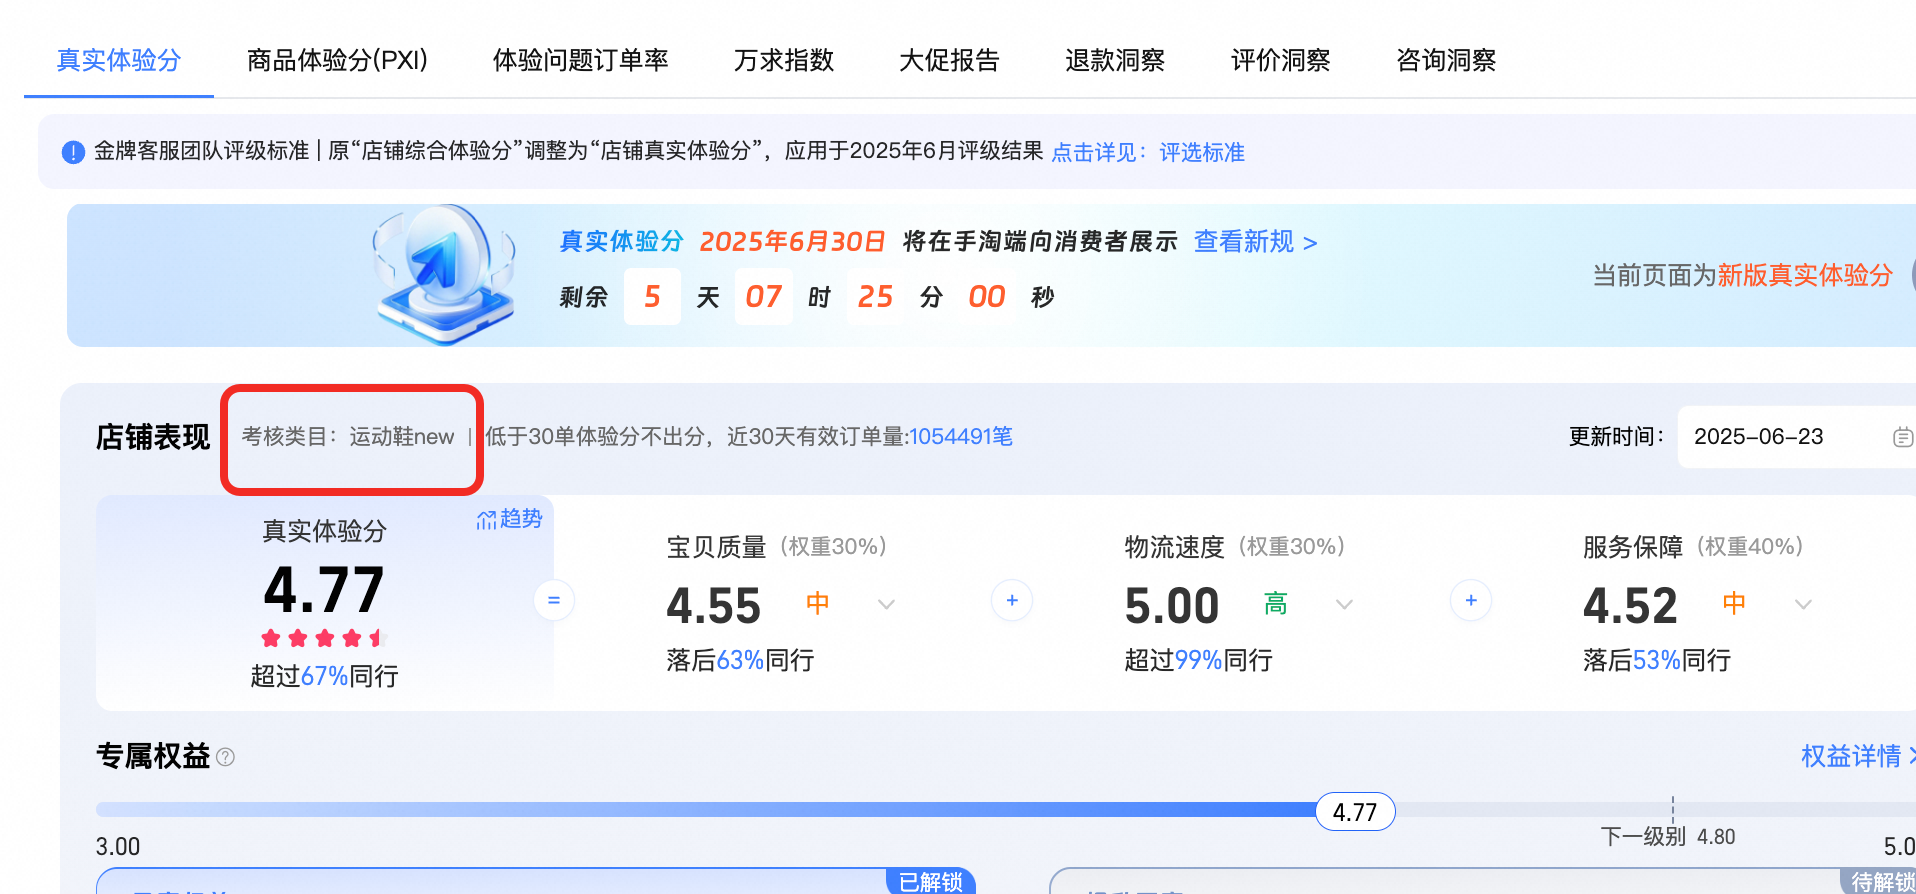Open the 体验问题订单率 tab
Screen dimensions: 1916x894
click(x=580, y=60)
